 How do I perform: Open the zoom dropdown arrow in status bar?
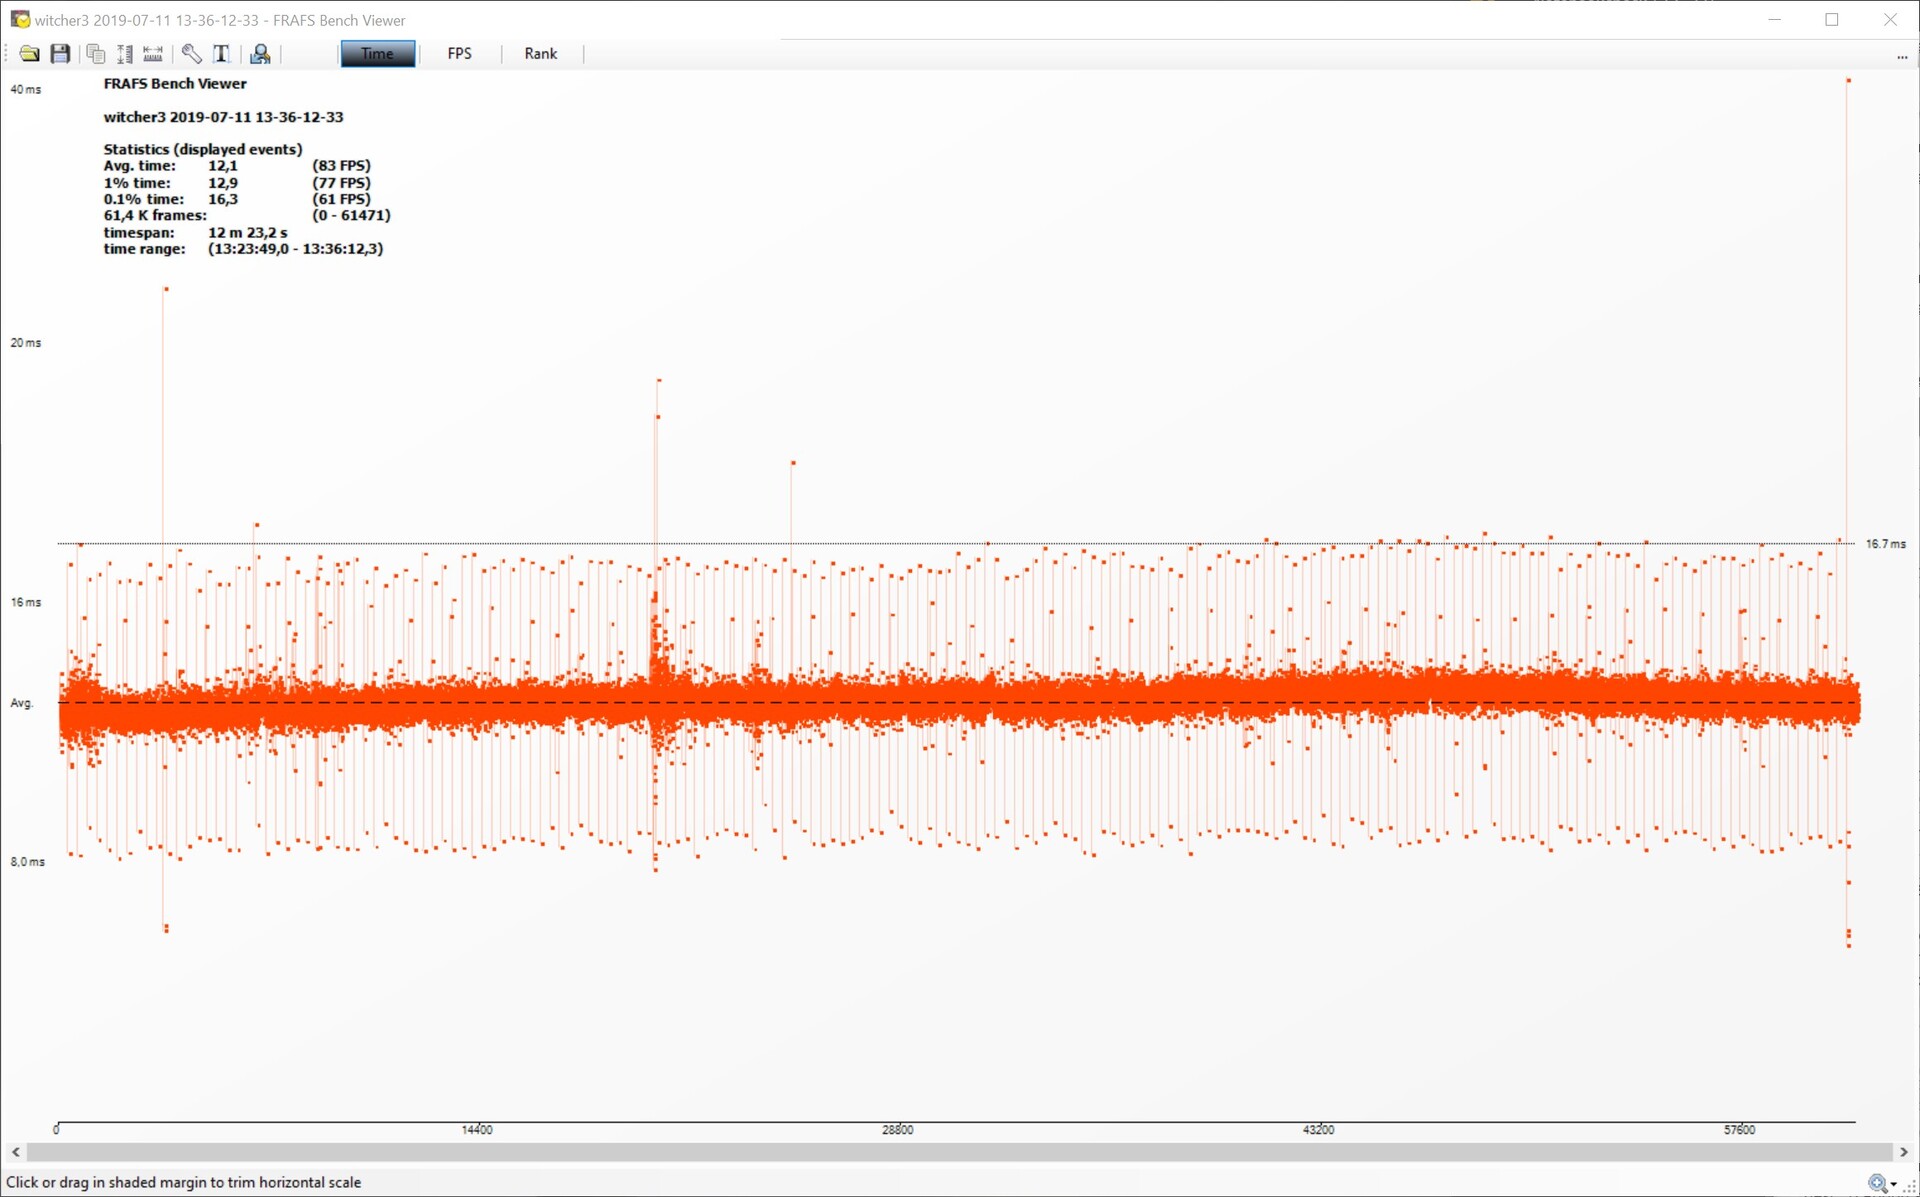click(1894, 1185)
